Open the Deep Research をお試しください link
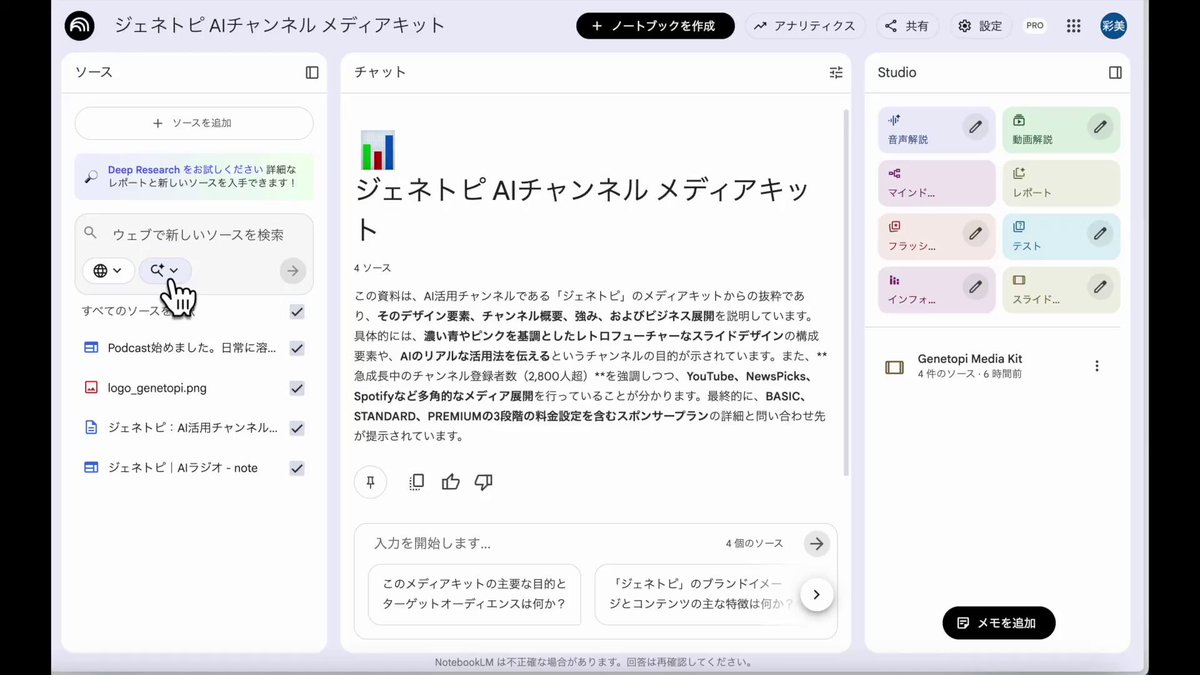Screen dimensions: 1200x675 point(186,170)
